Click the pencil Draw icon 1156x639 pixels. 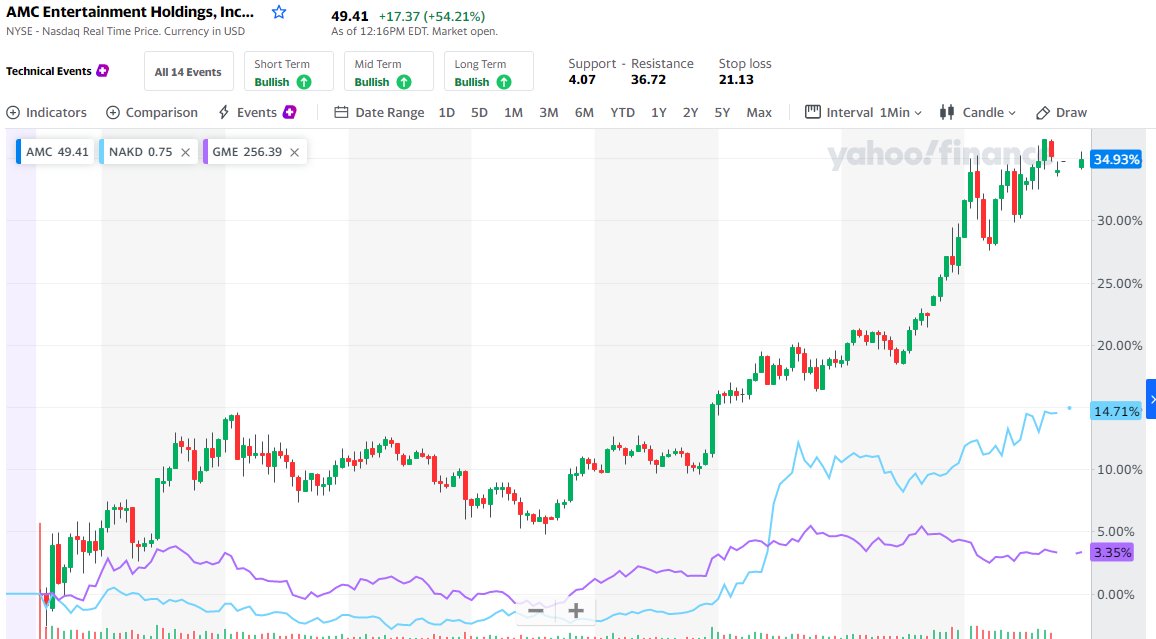click(1042, 113)
